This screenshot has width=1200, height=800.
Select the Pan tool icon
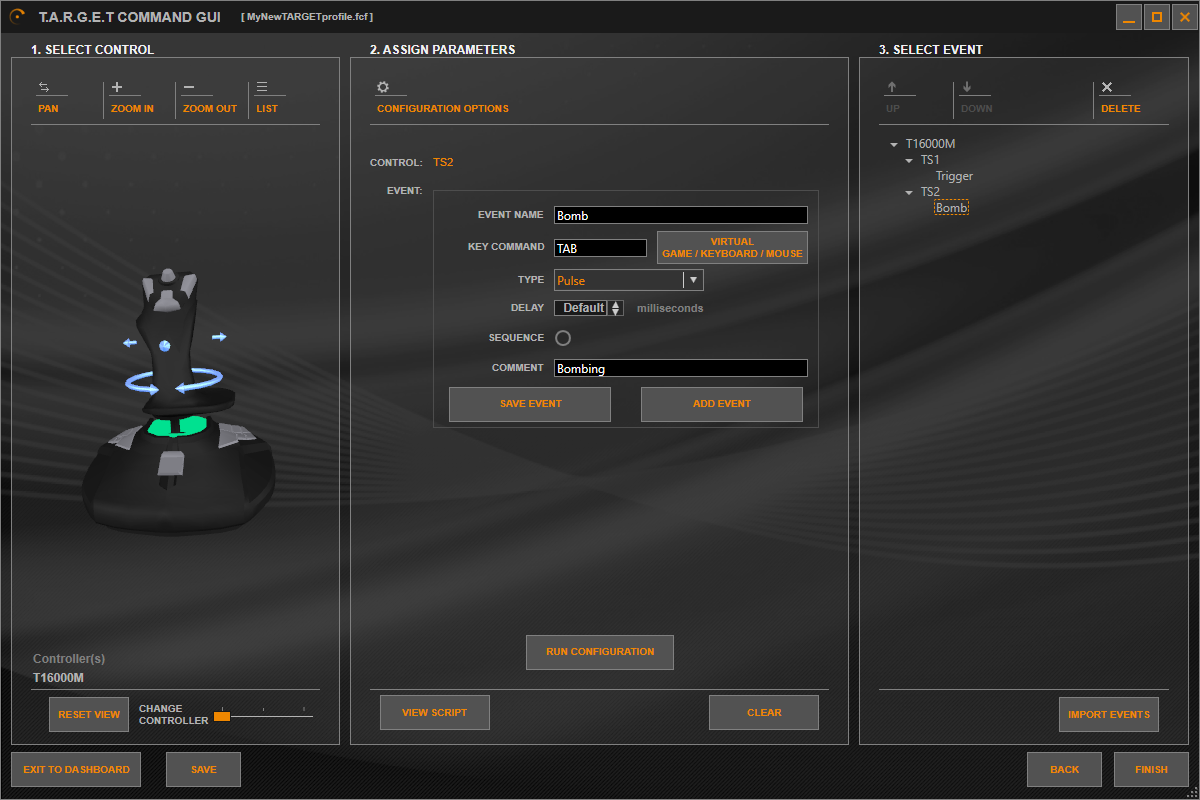[44, 87]
